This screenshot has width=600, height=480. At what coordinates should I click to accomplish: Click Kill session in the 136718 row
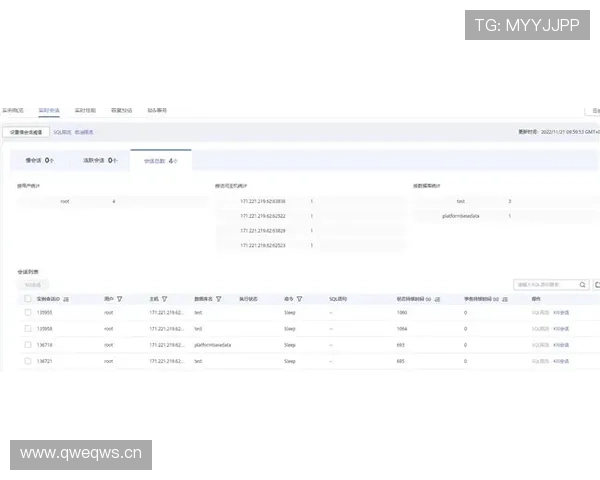click(561, 345)
